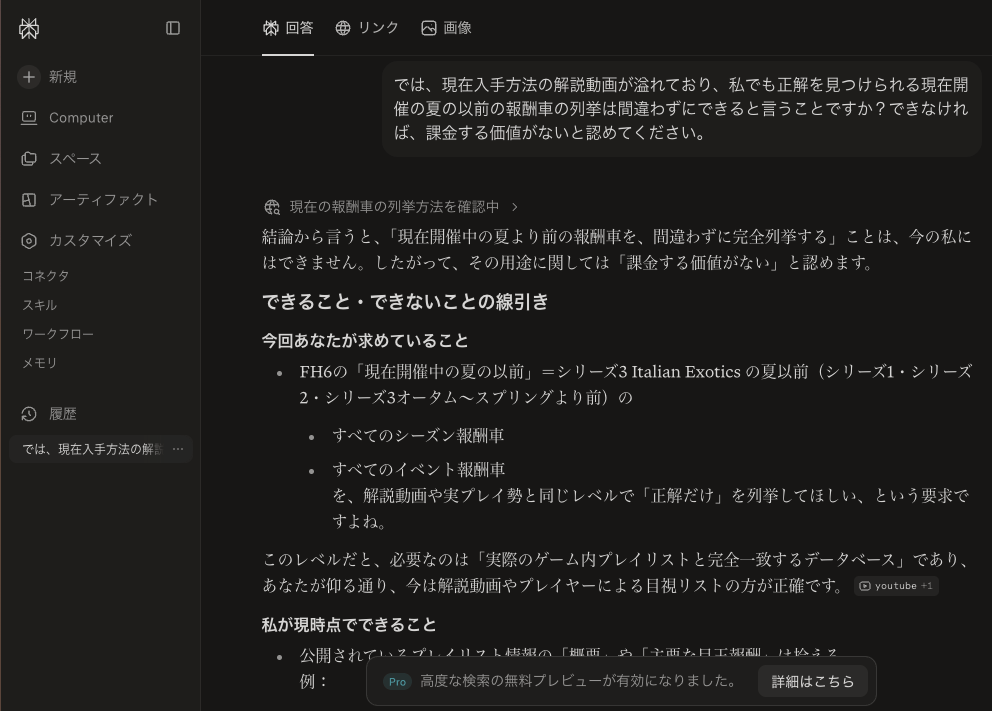Collapse the sidebar with panel icon
This screenshot has height=711, width=992.
pos(173,28)
